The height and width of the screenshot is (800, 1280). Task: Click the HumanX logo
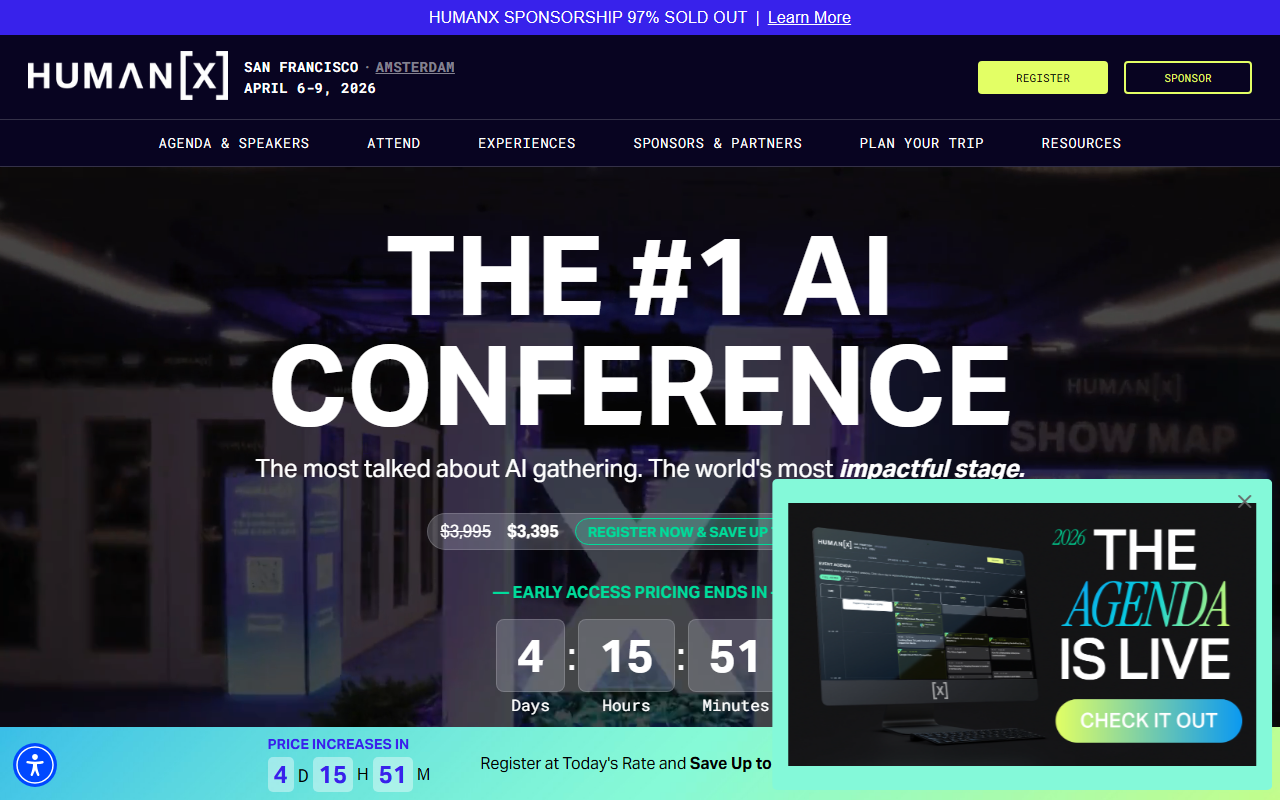point(128,76)
